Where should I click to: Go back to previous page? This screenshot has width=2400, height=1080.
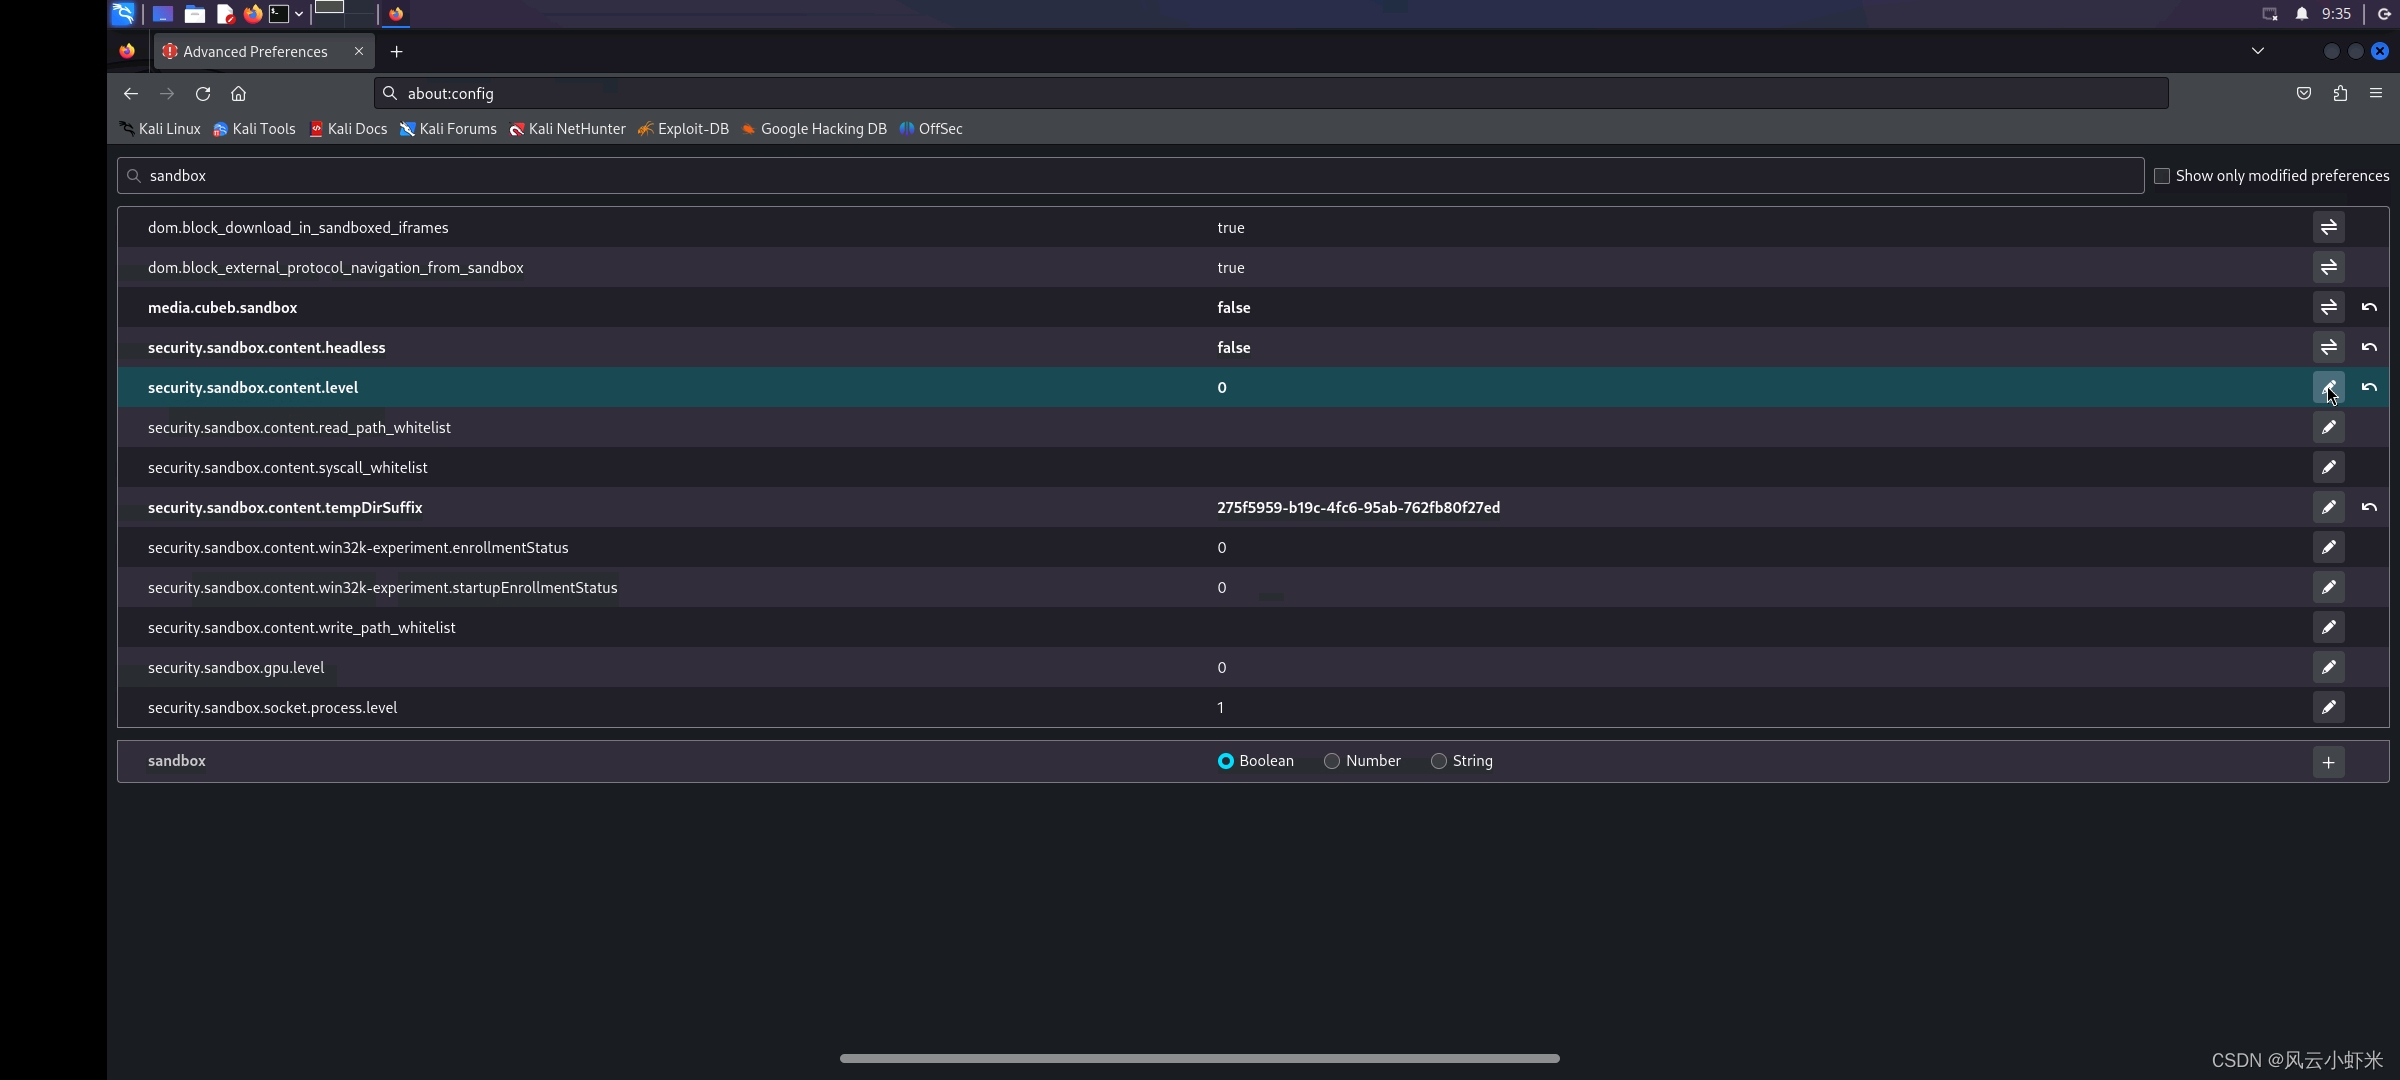(131, 93)
